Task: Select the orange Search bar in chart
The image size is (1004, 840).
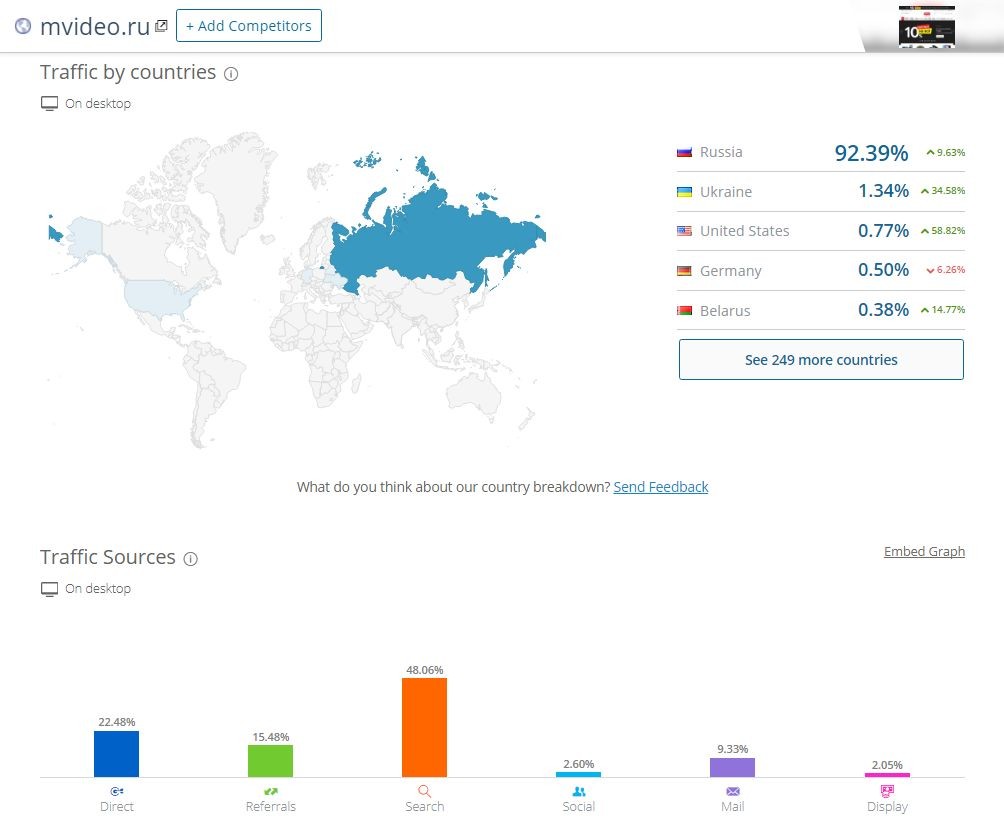Action: (425, 728)
